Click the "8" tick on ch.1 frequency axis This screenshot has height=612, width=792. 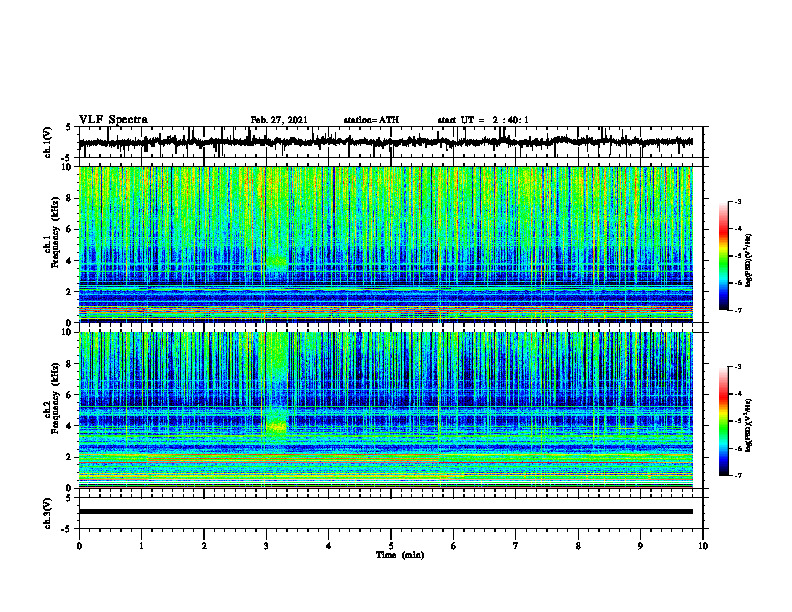(x=70, y=198)
